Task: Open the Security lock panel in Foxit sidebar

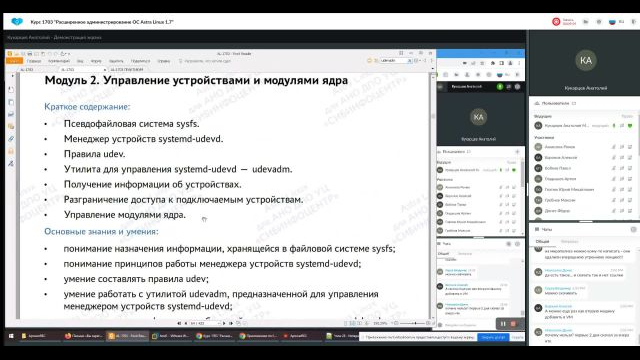Action: click(x=11, y=151)
